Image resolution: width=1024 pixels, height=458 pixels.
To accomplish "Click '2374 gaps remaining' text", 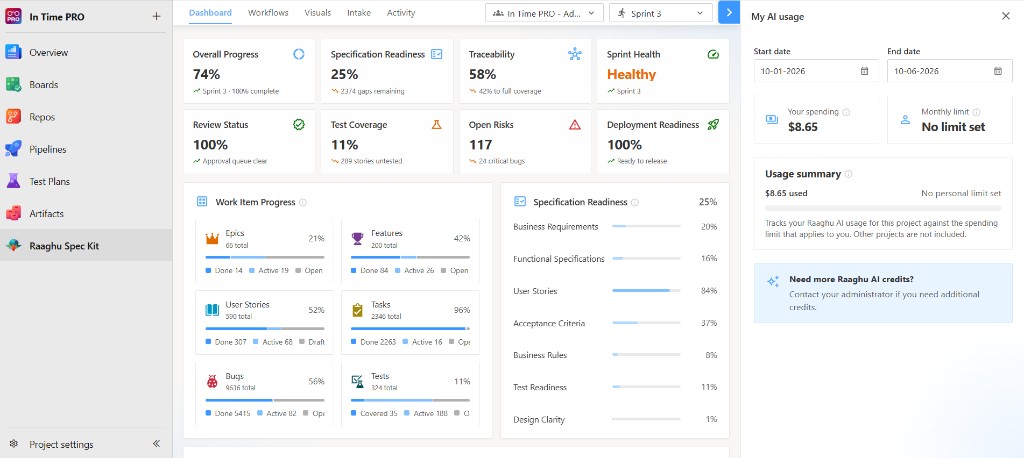I will (372, 91).
